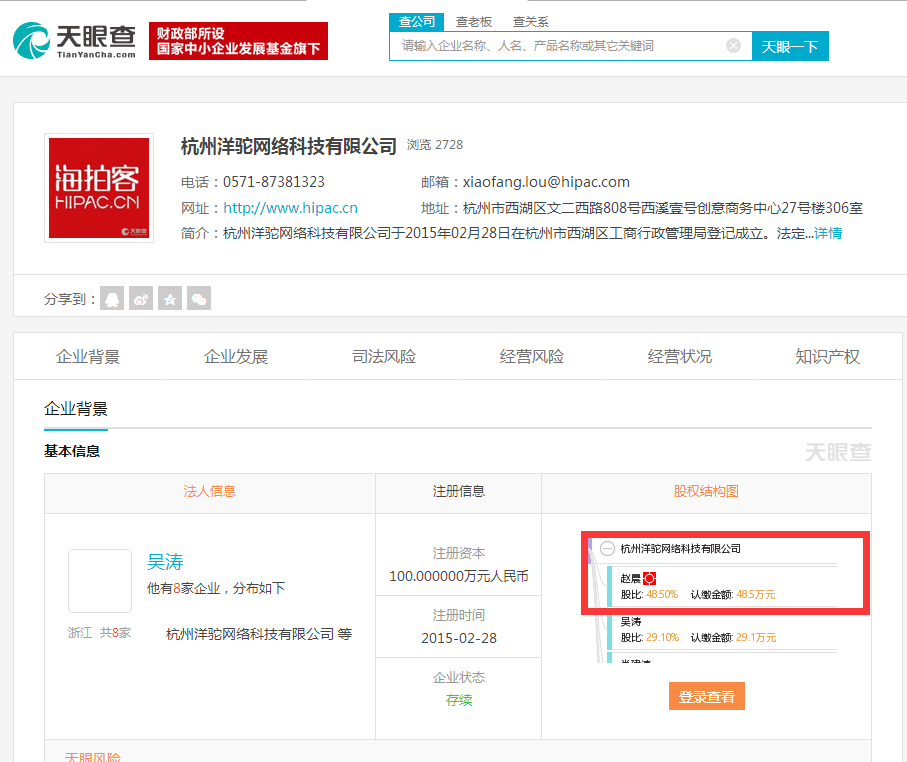The width and height of the screenshot is (907, 762).
Task: Click the 存续 company status
Action: tap(459, 700)
